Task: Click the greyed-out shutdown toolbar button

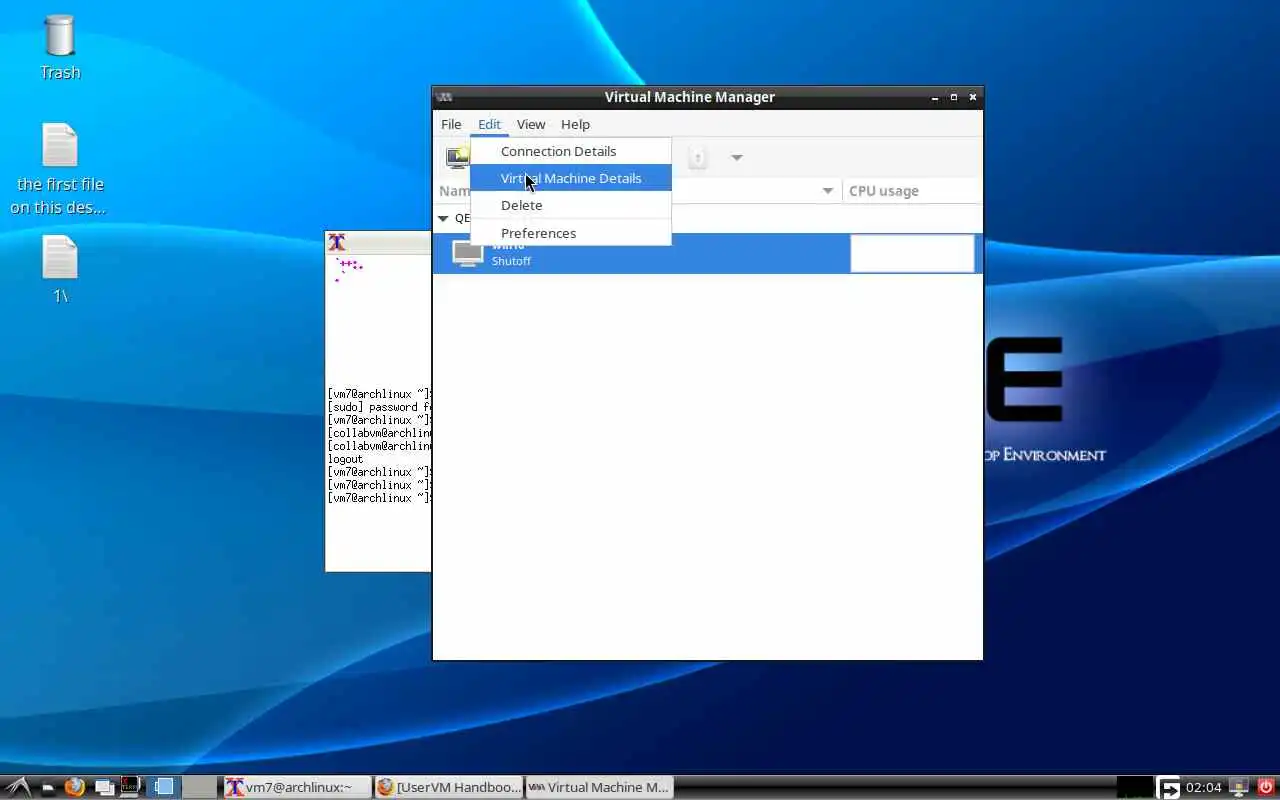Action: [698, 157]
